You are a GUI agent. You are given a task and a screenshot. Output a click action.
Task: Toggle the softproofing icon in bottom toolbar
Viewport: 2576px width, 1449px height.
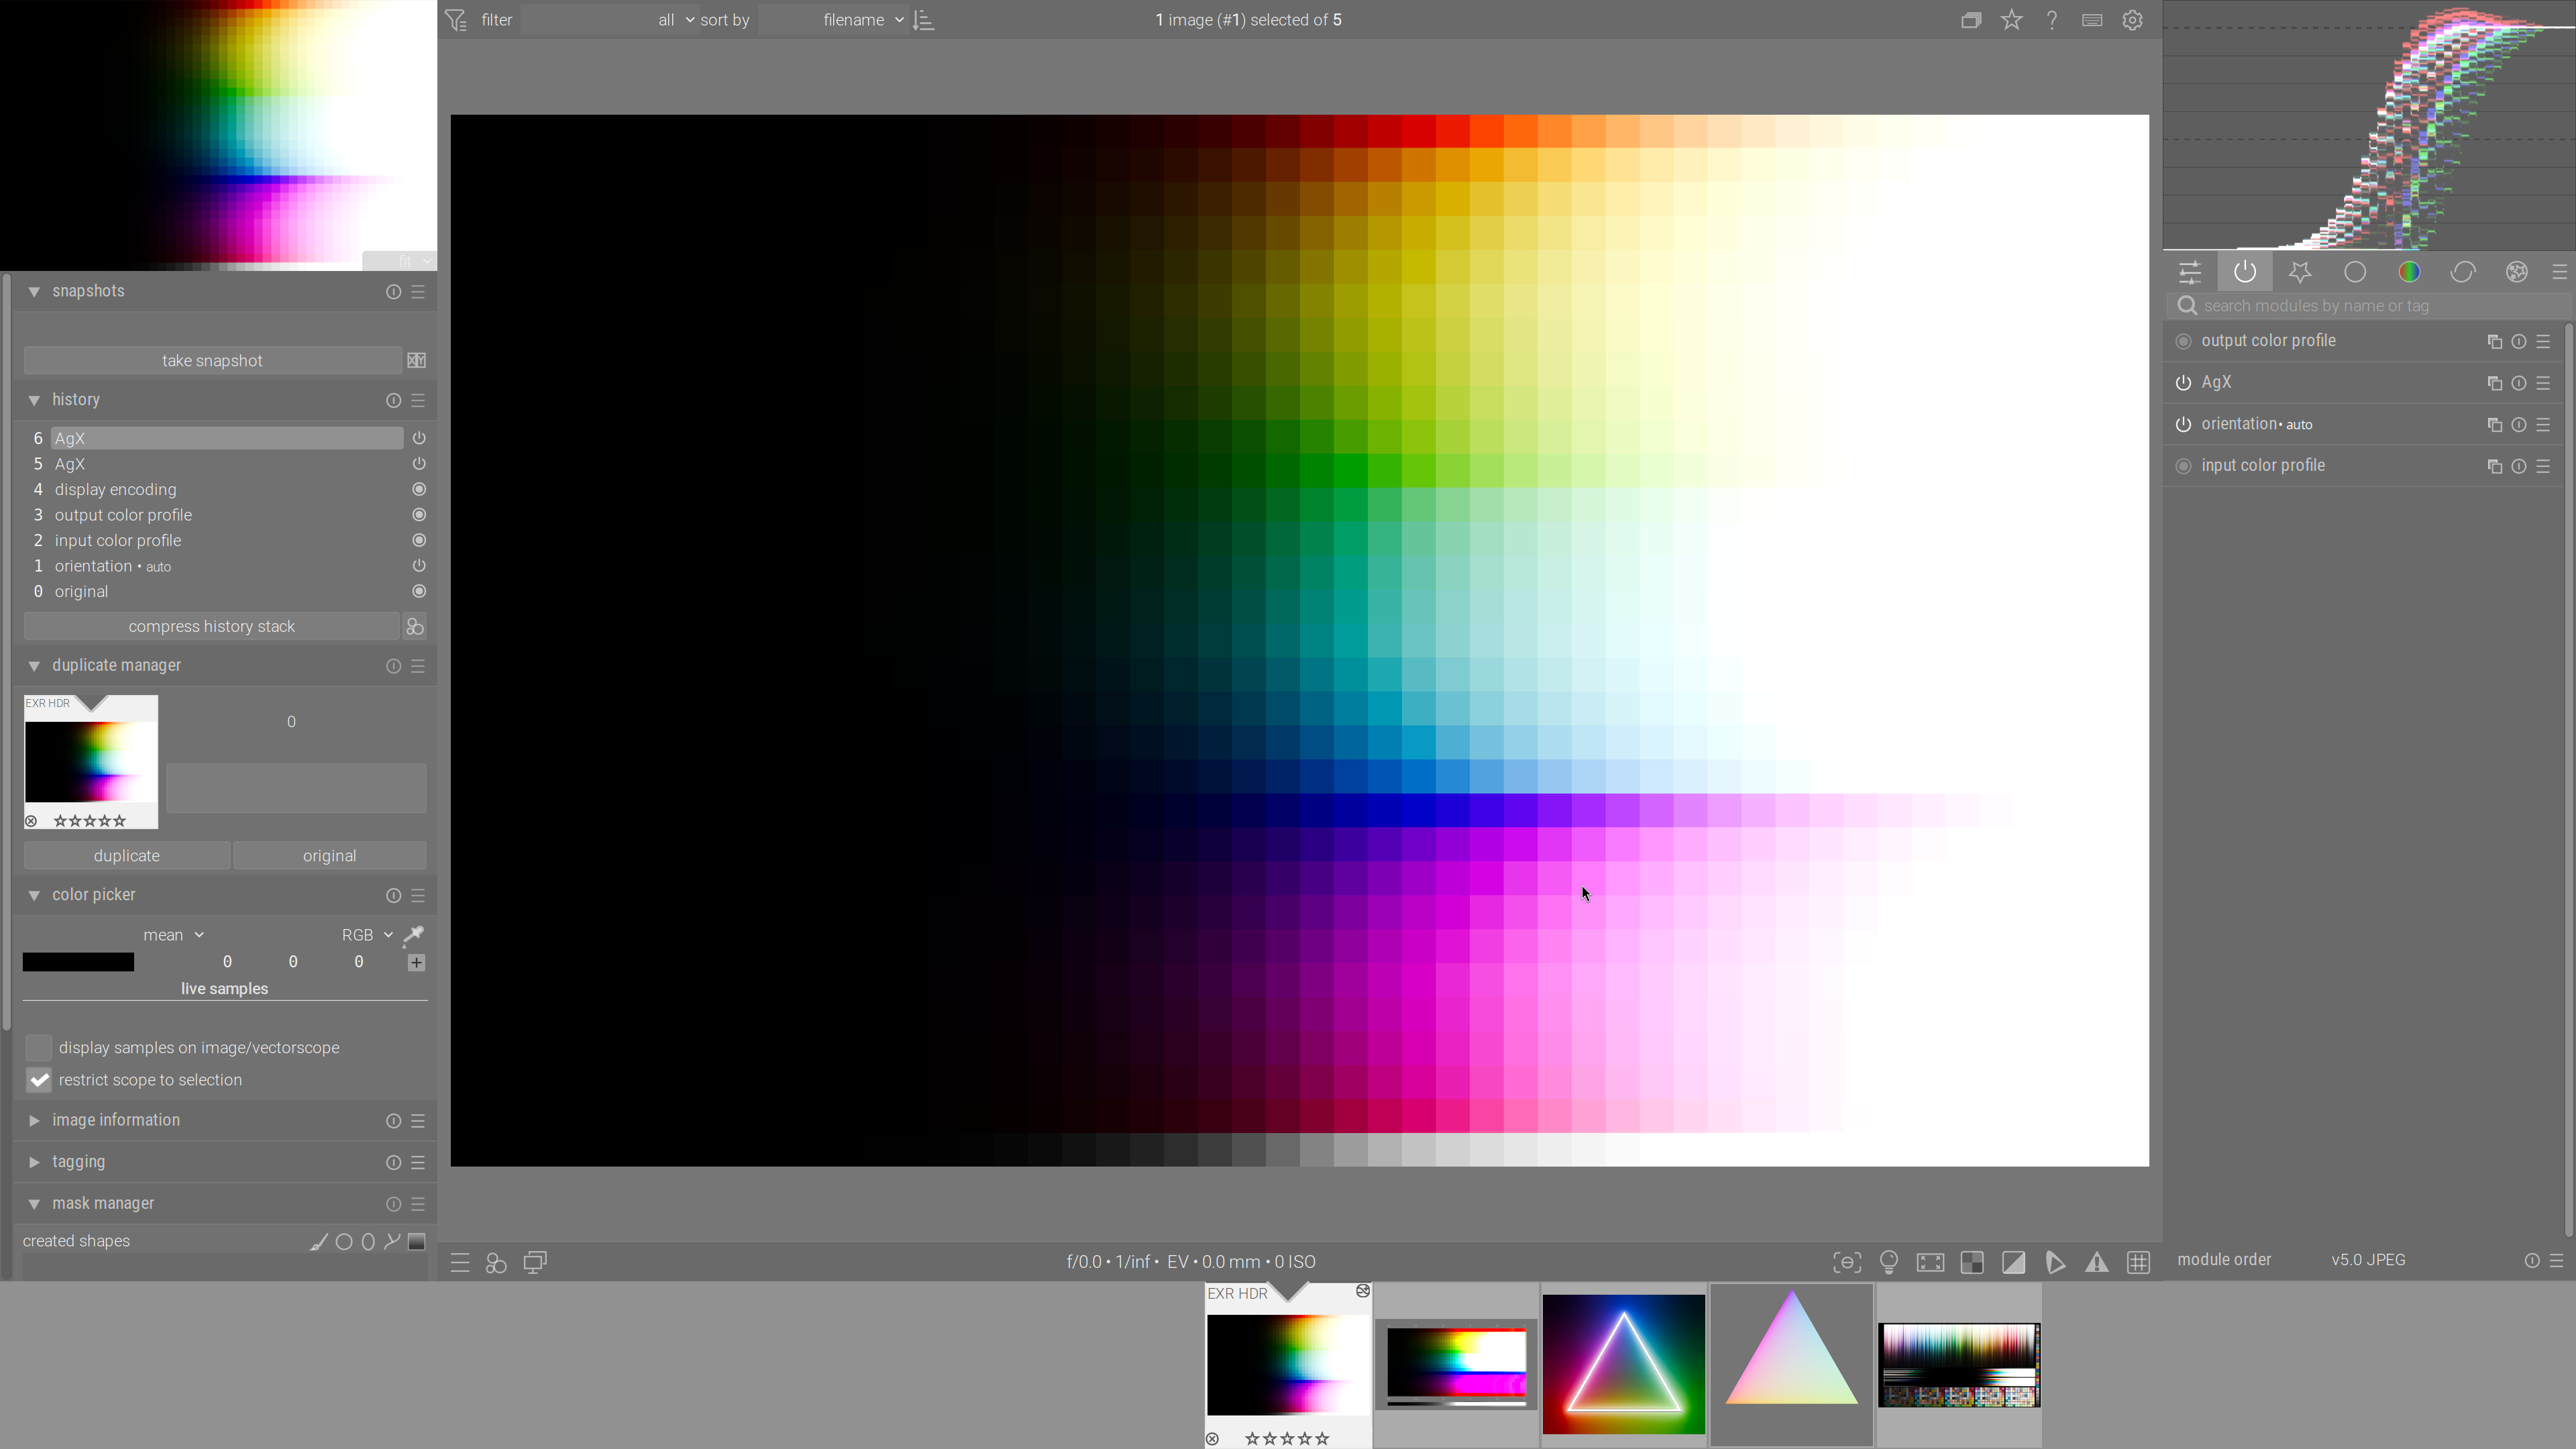(2055, 1262)
